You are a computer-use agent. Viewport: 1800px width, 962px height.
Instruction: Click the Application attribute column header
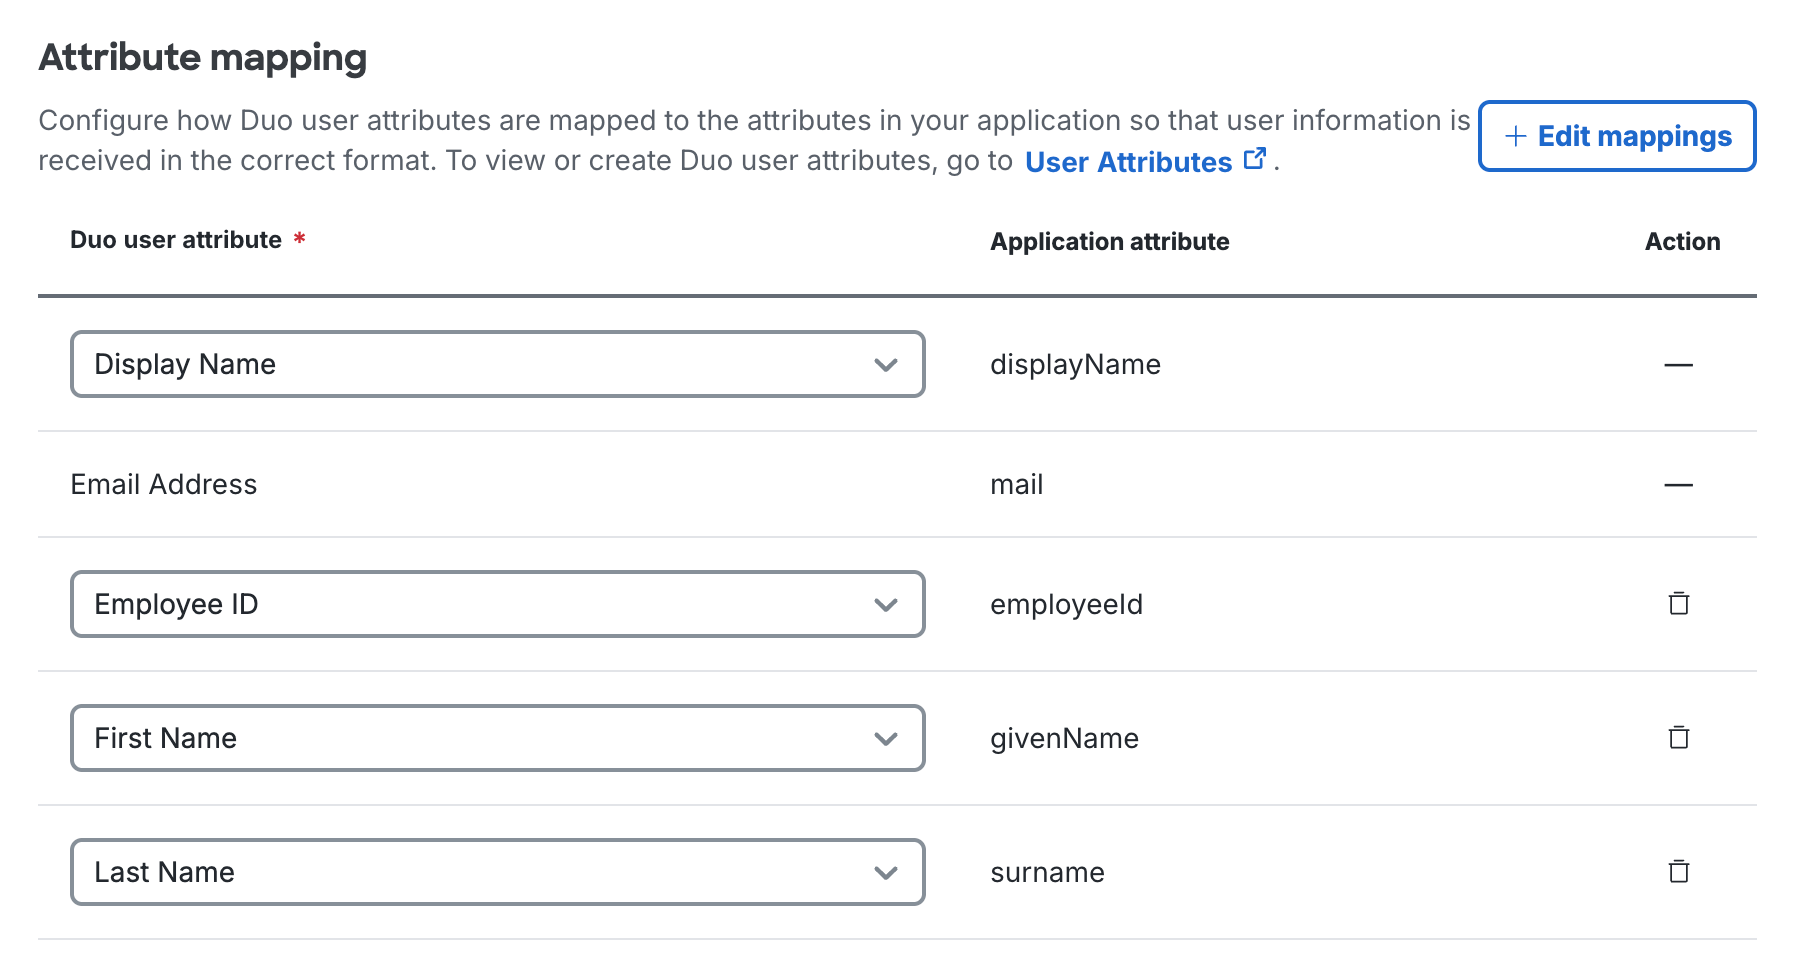pyautogui.click(x=1109, y=241)
